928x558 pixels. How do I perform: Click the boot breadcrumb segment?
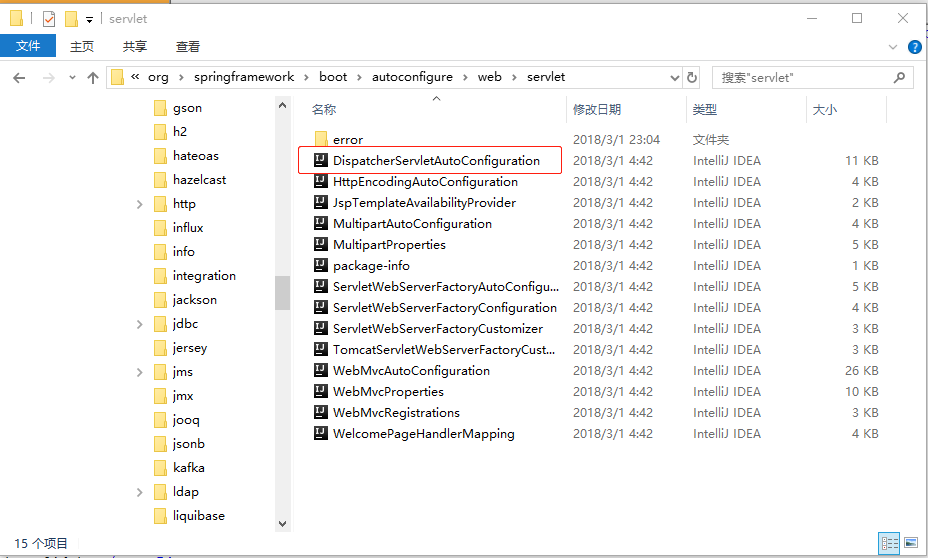[x=333, y=77]
